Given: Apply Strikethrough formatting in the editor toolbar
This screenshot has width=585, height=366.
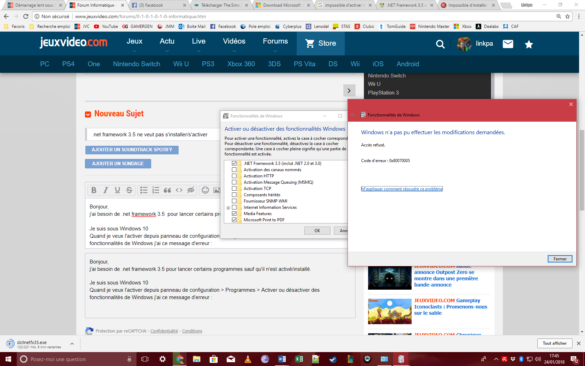Looking at the screenshot, I should pyautogui.click(x=129, y=190).
